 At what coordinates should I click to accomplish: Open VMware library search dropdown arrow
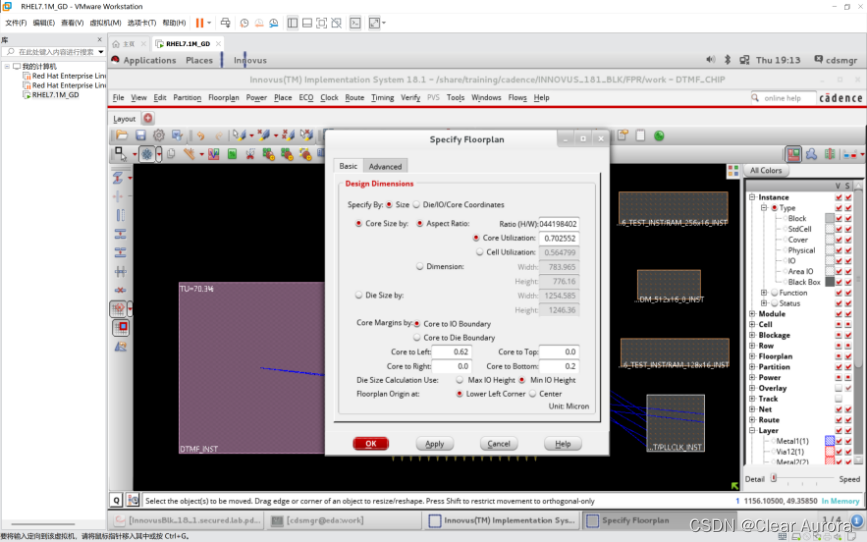(101, 52)
